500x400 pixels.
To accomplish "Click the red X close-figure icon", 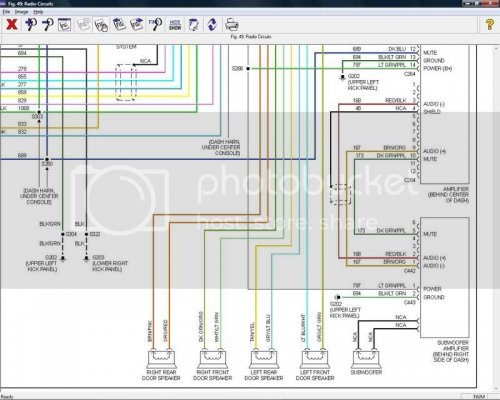I will point(12,24).
